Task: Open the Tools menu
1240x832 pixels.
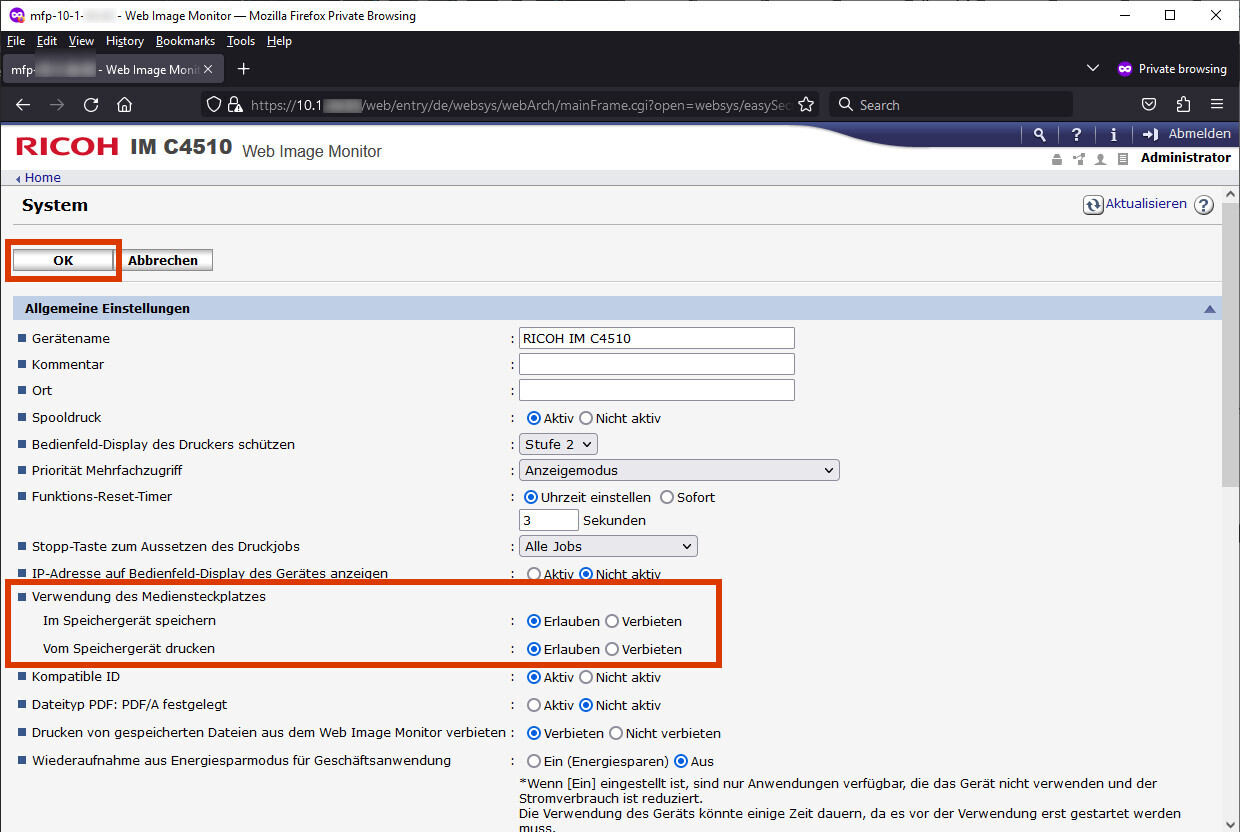Action: click(241, 41)
